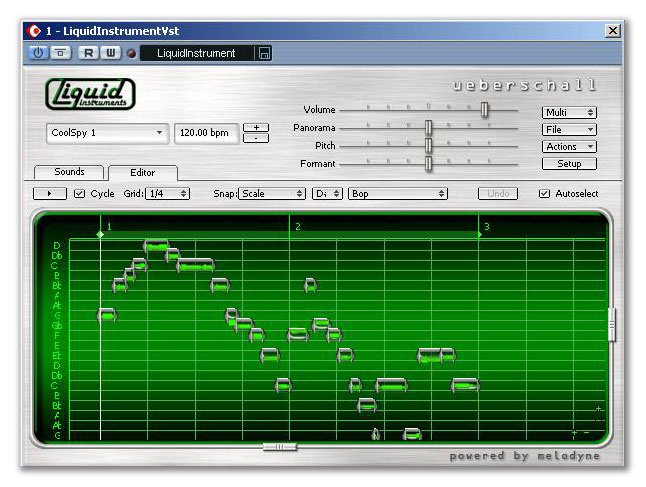Click the Pitch slider handle
Image resolution: width=646 pixels, height=487 pixels.
428,146
